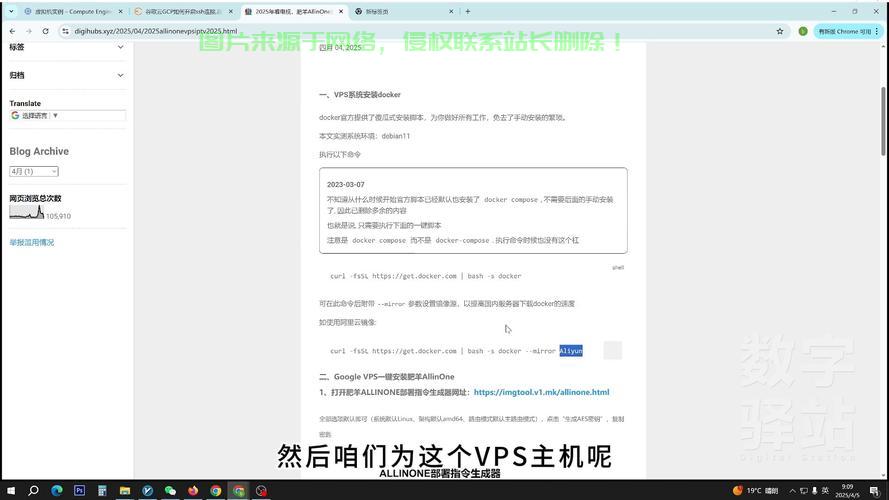The image size is (889, 500).
Task: Open the Windows Start menu
Action: pos(11,490)
